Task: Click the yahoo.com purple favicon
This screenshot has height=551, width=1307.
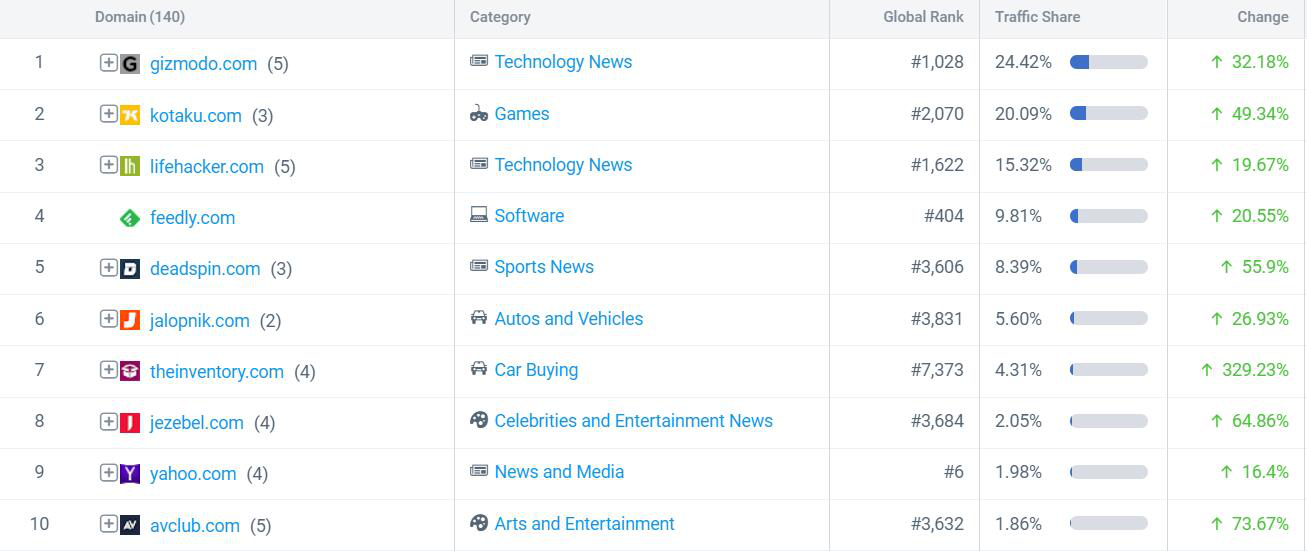Action: (130, 474)
